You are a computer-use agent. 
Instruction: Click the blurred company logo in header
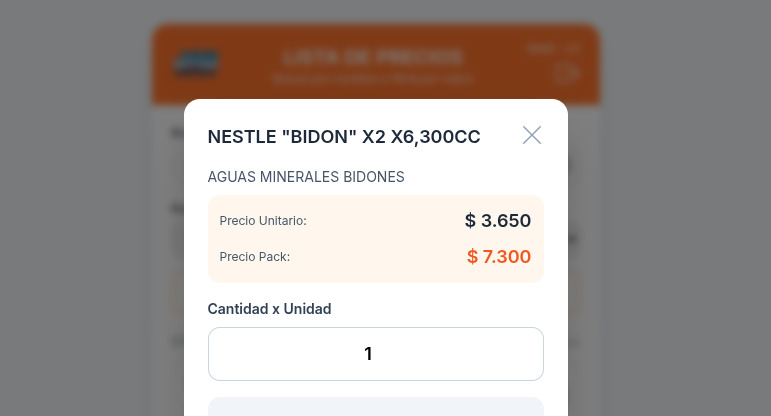click(x=196, y=64)
